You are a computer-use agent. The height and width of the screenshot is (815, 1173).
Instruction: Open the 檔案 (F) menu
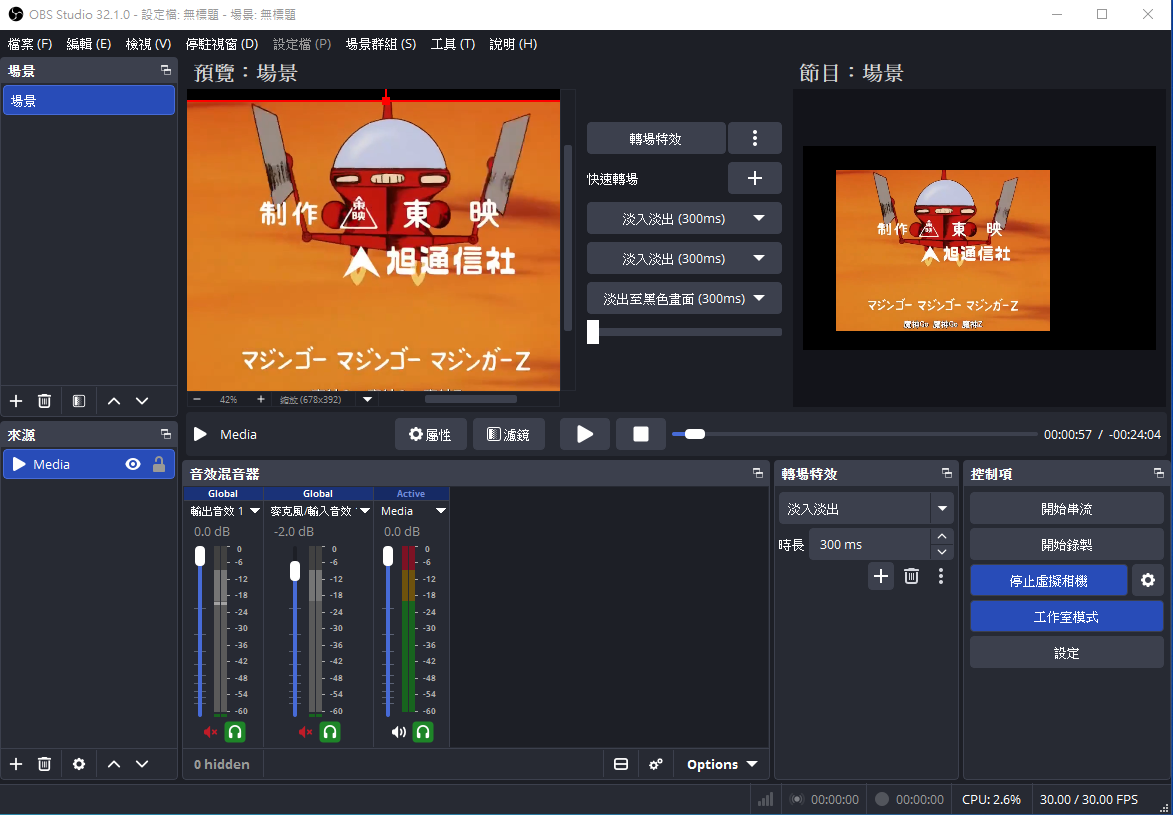tap(30, 44)
